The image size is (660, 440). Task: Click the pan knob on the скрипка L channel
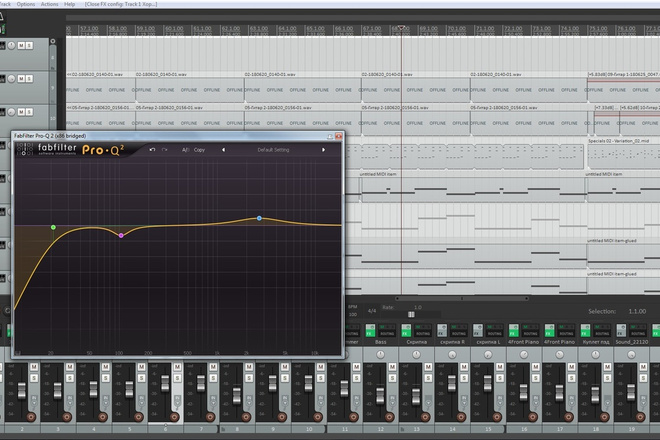pos(488,355)
